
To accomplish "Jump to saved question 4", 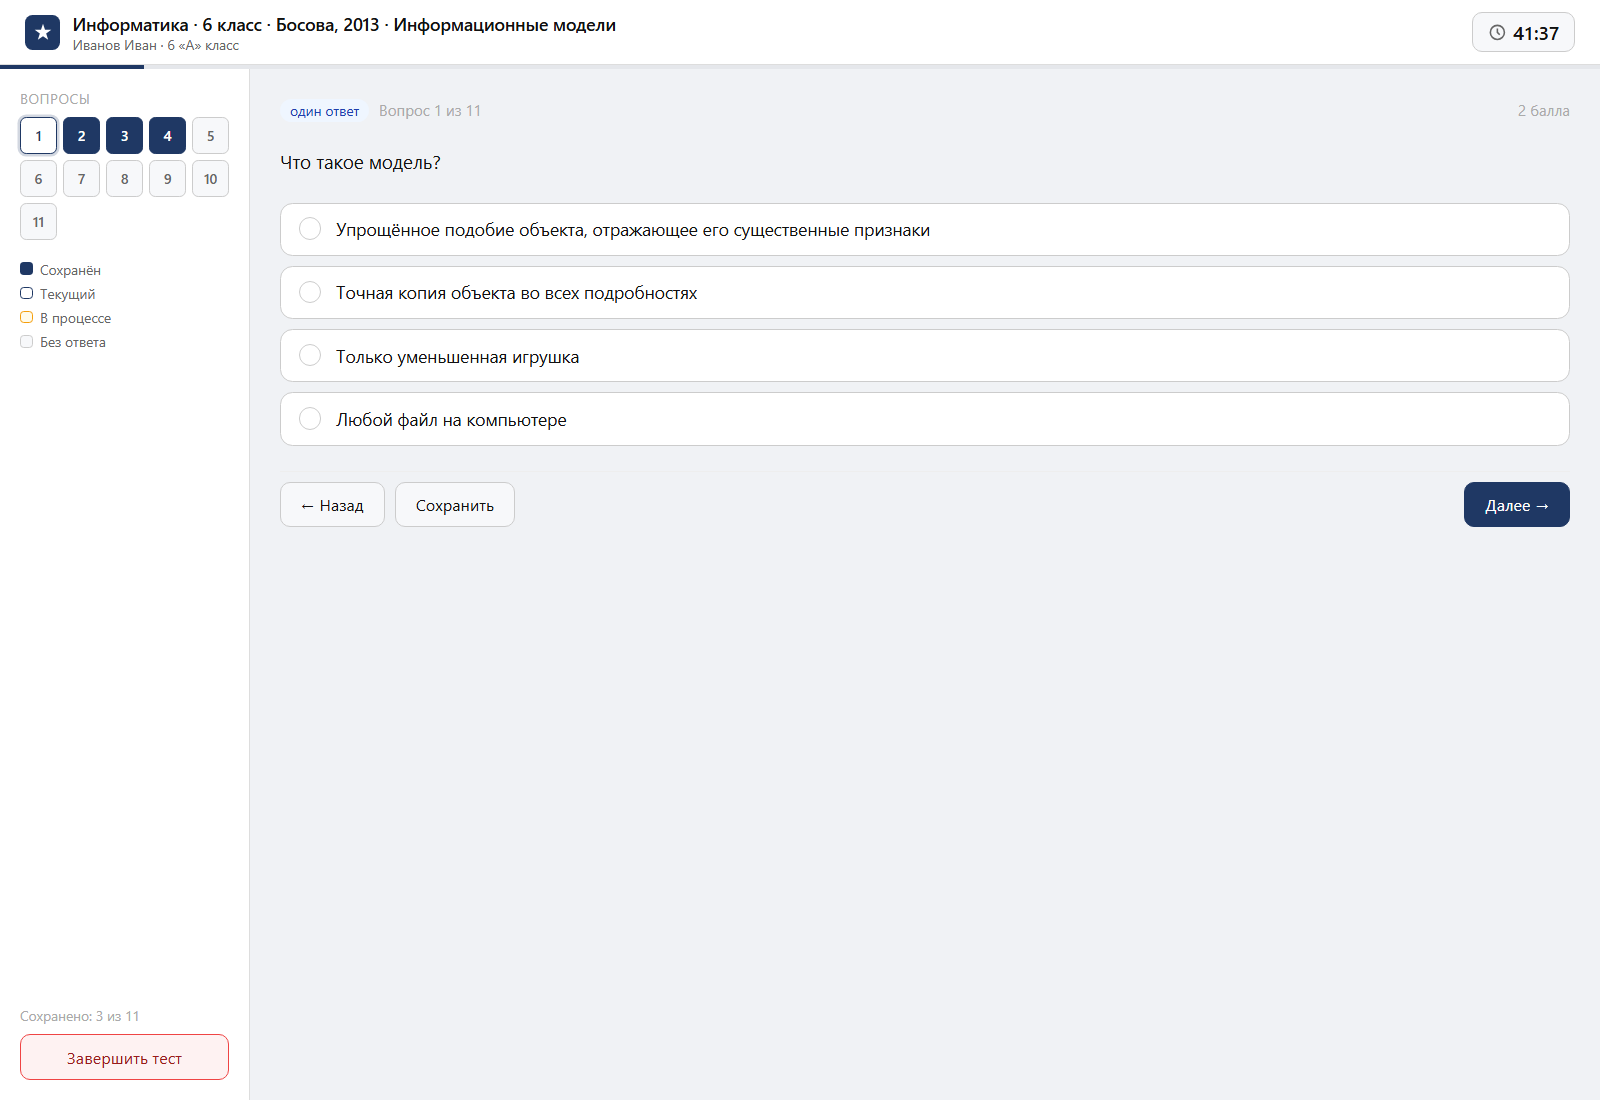I will click(167, 136).
